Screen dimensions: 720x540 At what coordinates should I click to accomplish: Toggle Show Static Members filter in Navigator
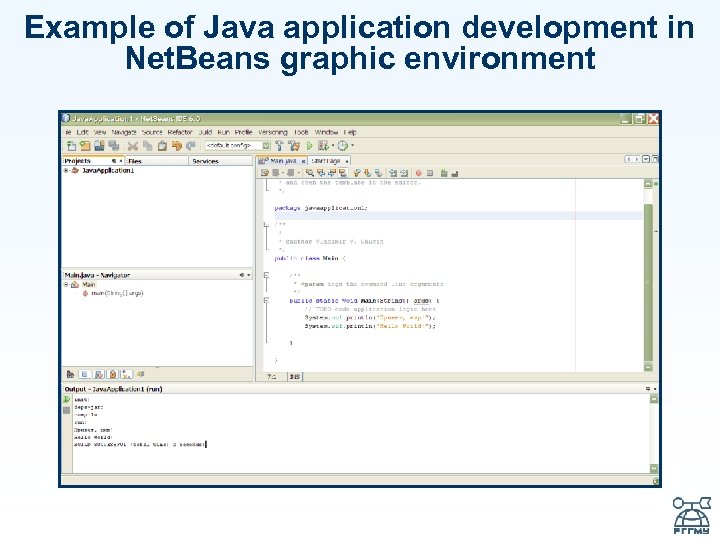99,375
